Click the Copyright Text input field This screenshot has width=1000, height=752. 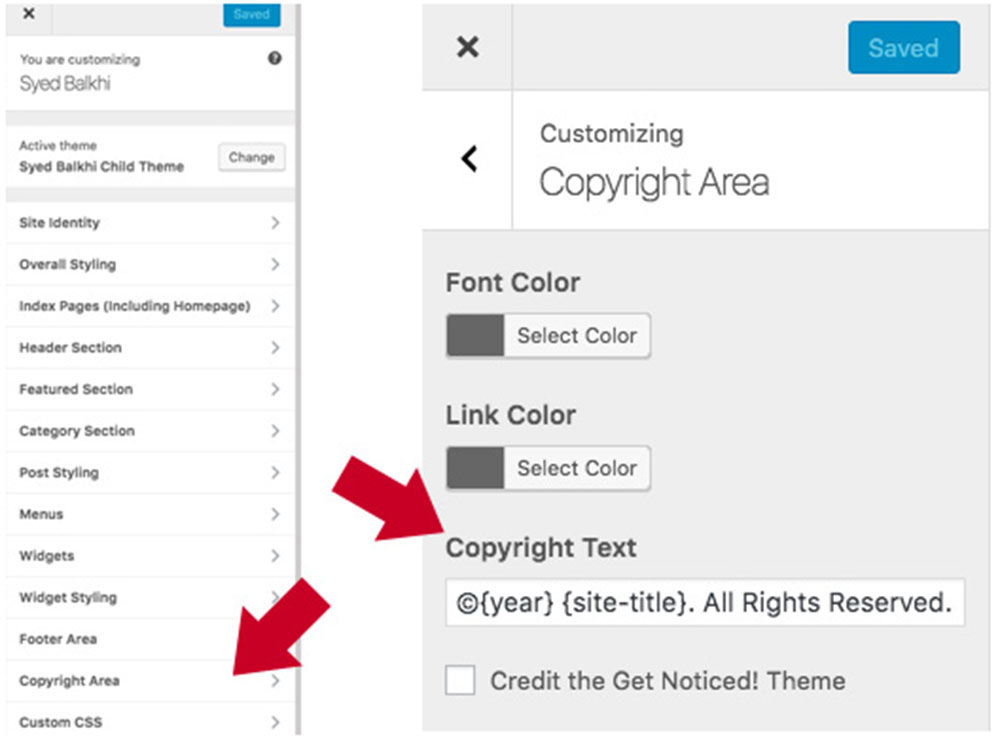(705, 603)
